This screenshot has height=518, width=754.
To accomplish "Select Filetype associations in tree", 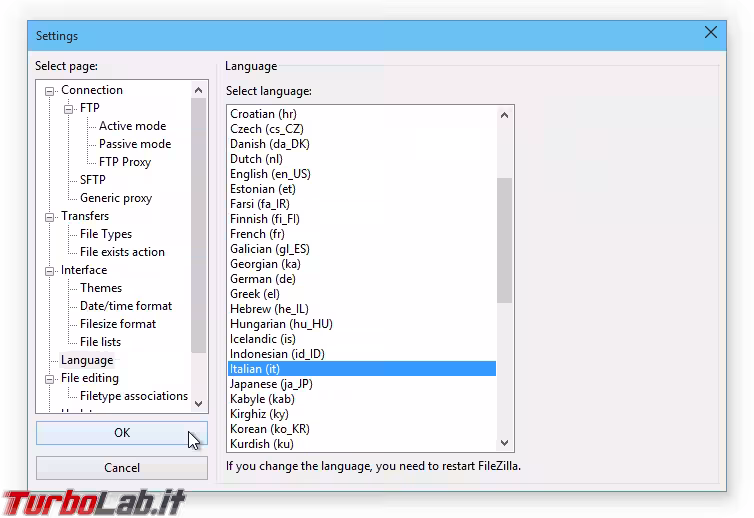I will tap(133, 396).
